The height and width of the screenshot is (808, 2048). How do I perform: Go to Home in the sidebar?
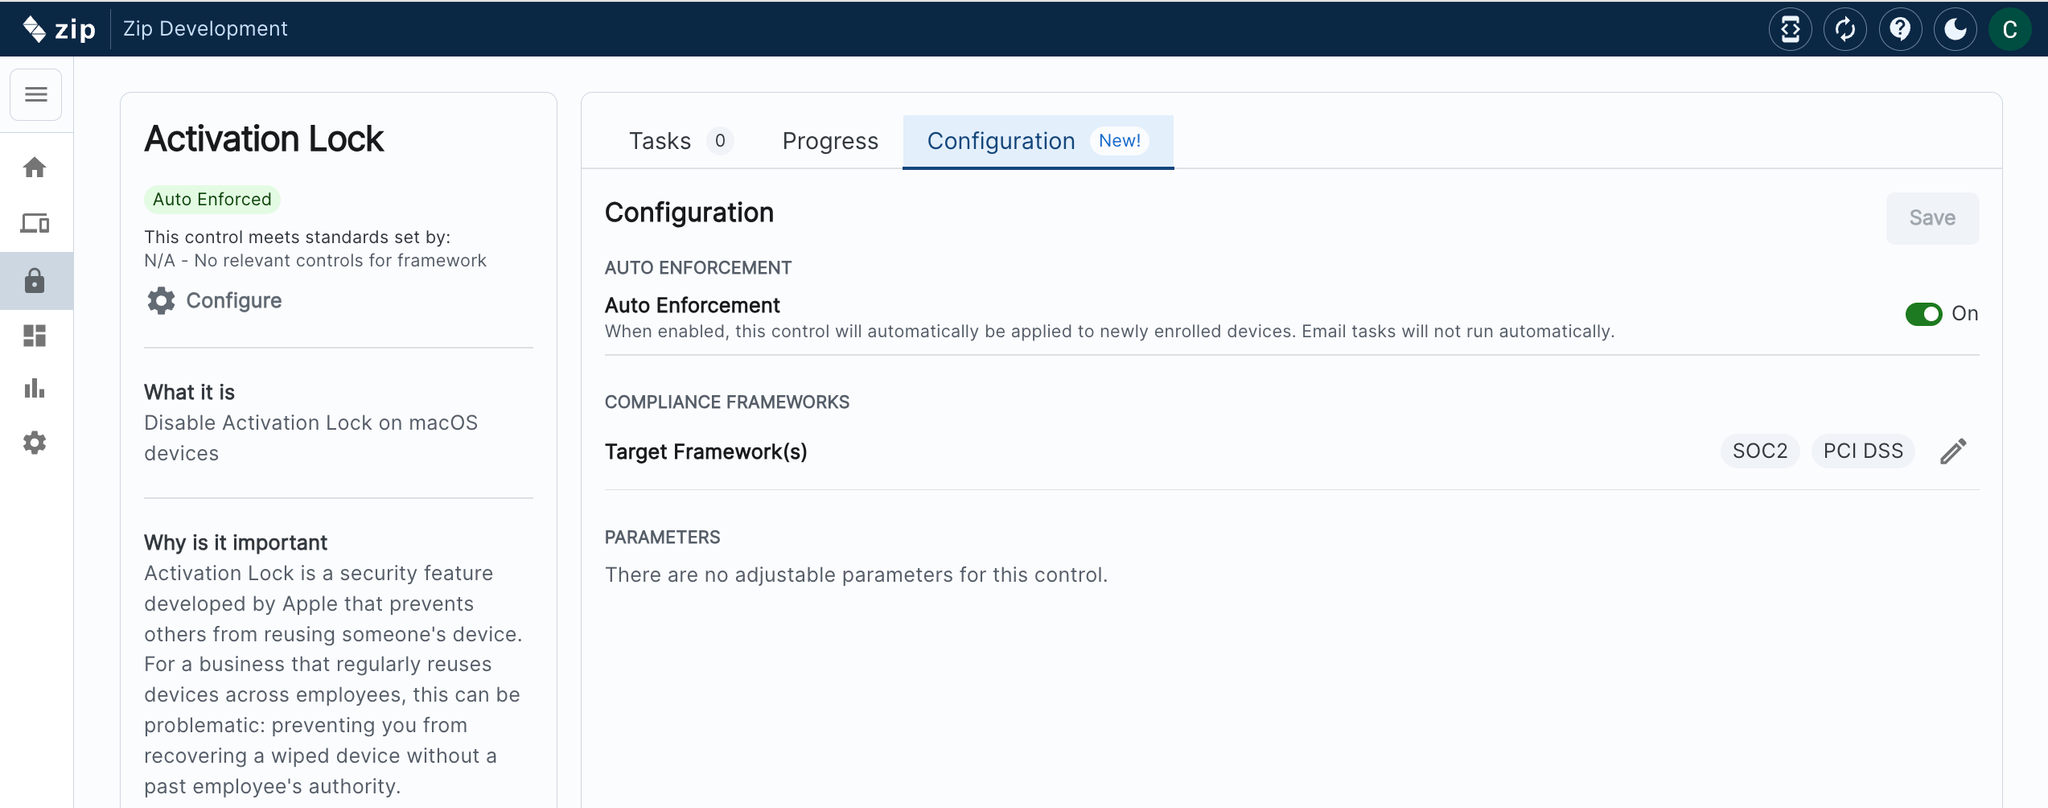tap(35, 167)
